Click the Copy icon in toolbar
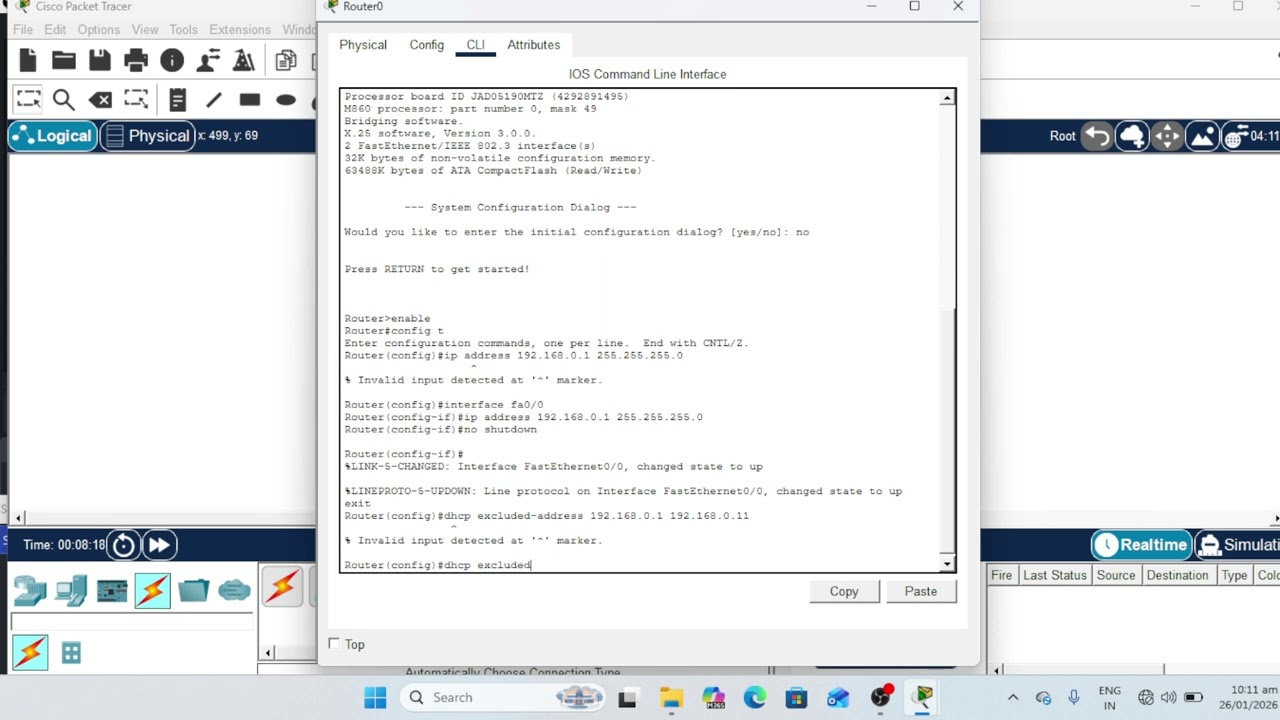Image resolution: width=1280 pixels, height=720 pixels. [x=287, y=61]
